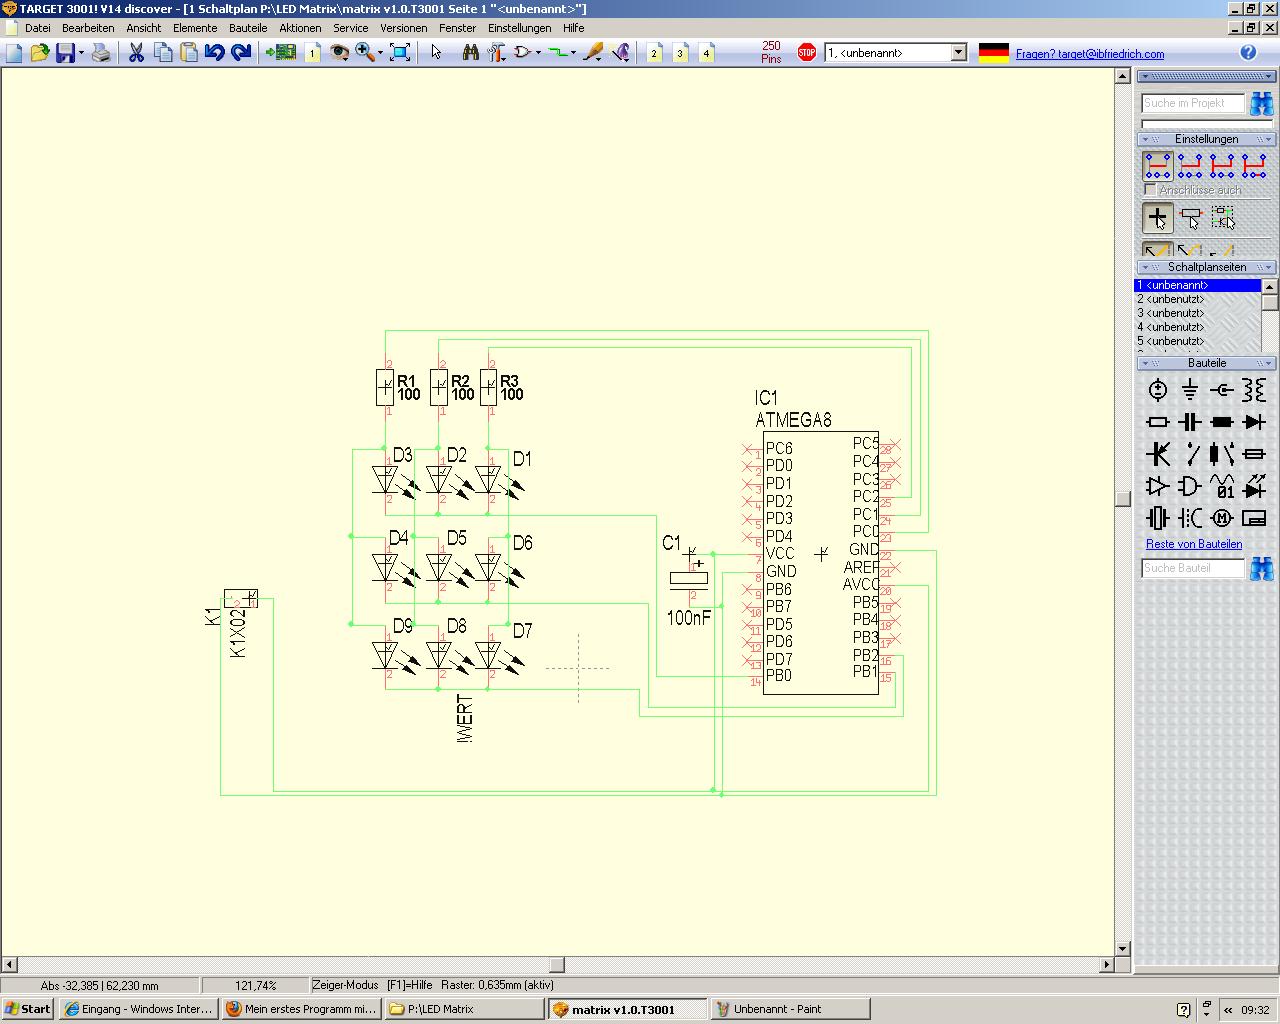Screen dimensions: 1280x1024
Task: Choose the LED component icon
Action: pyautogui.click(x=1253, y=487)
